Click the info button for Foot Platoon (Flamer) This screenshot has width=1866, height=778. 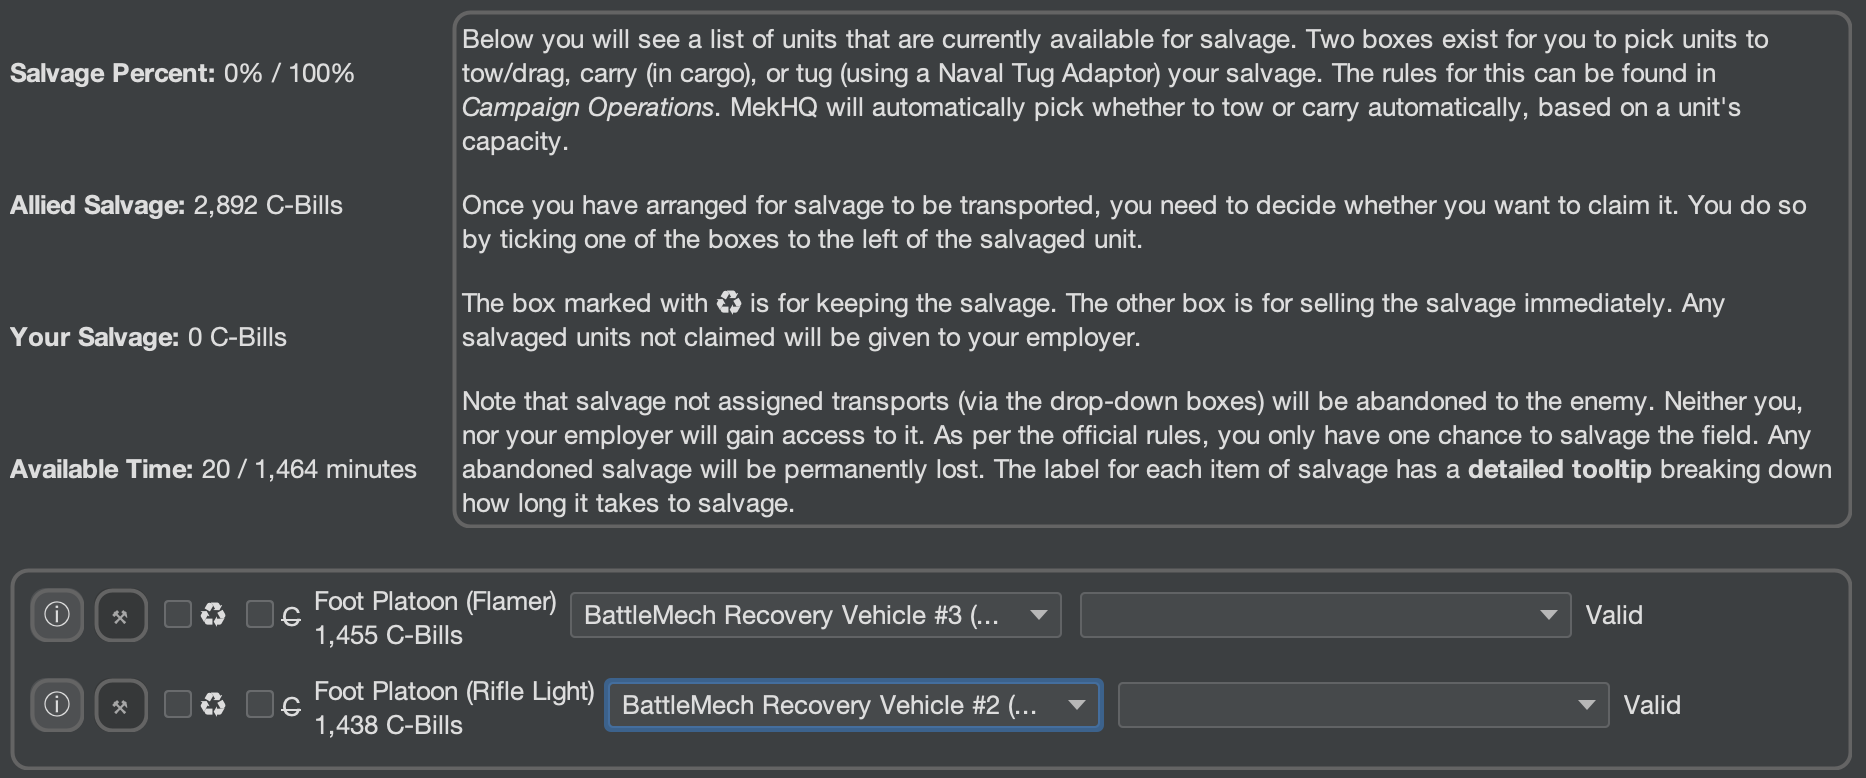(57, 615)
